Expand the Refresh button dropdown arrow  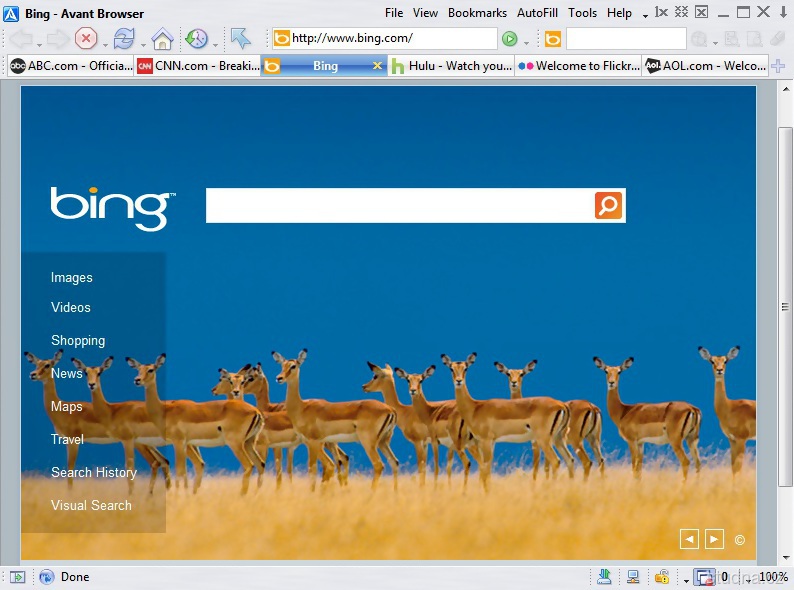click(x=143, y=46)
